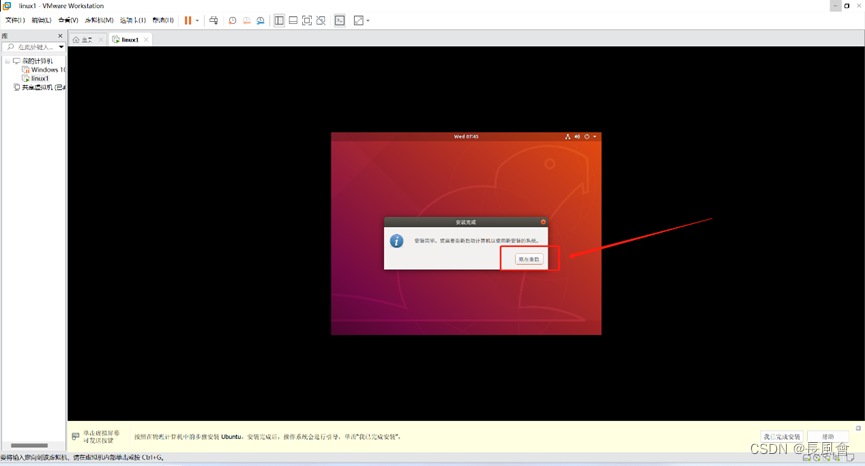Send Ctrl+Alt+Del to virtual machine
The width and height of the screenshot is (865, 466).
pyautogui.click(x=213, y=20)
